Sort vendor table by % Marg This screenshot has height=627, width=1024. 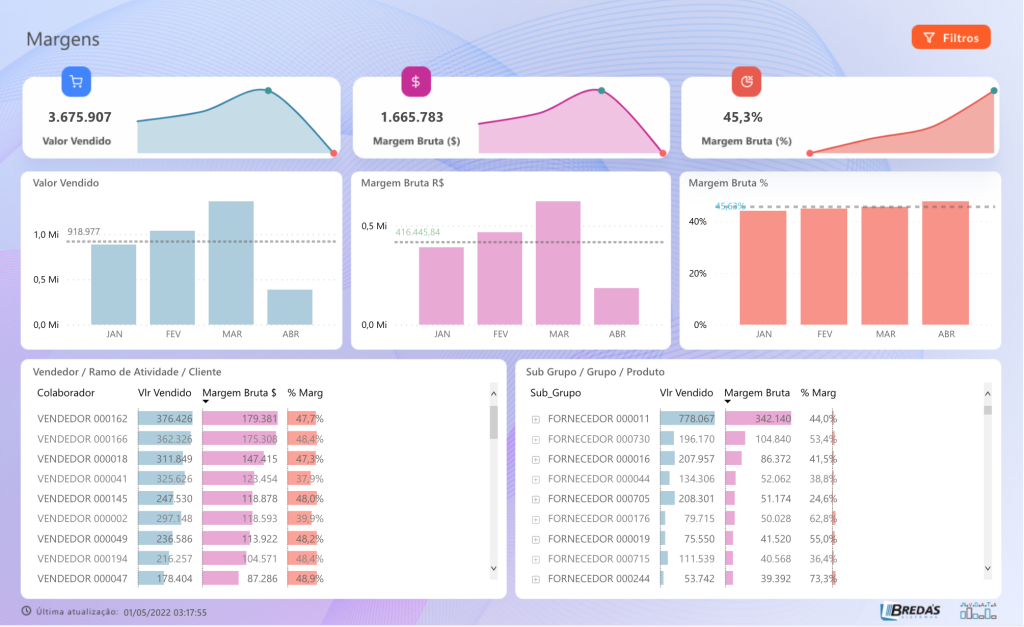click(305, 393)
